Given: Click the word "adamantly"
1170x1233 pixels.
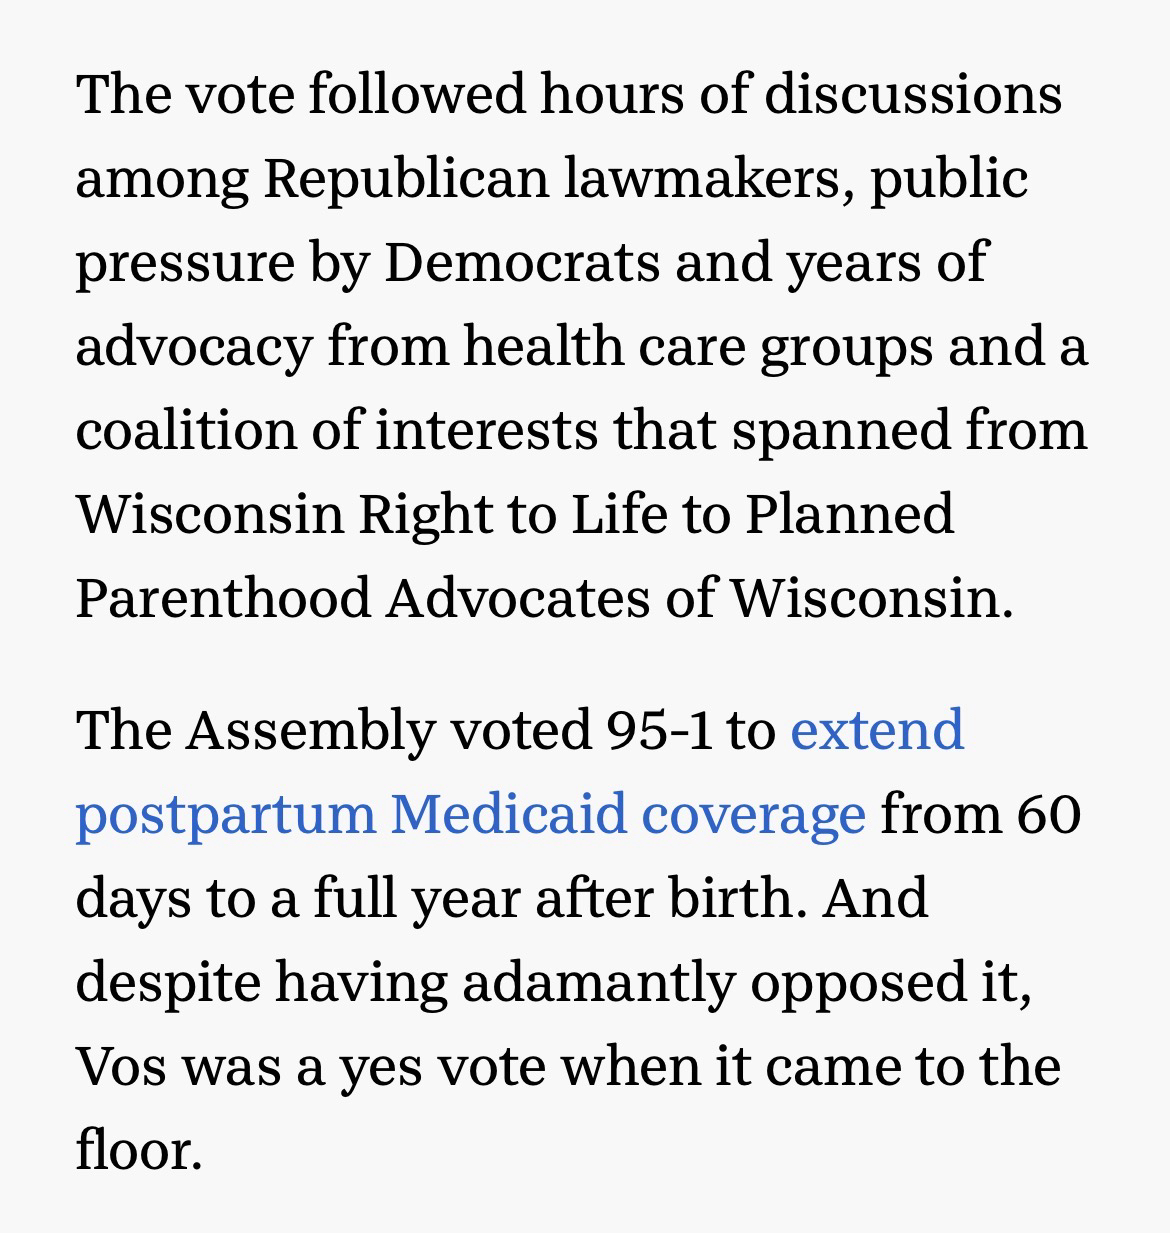Looking at the screenshot, I should click(x=597, y=982).
